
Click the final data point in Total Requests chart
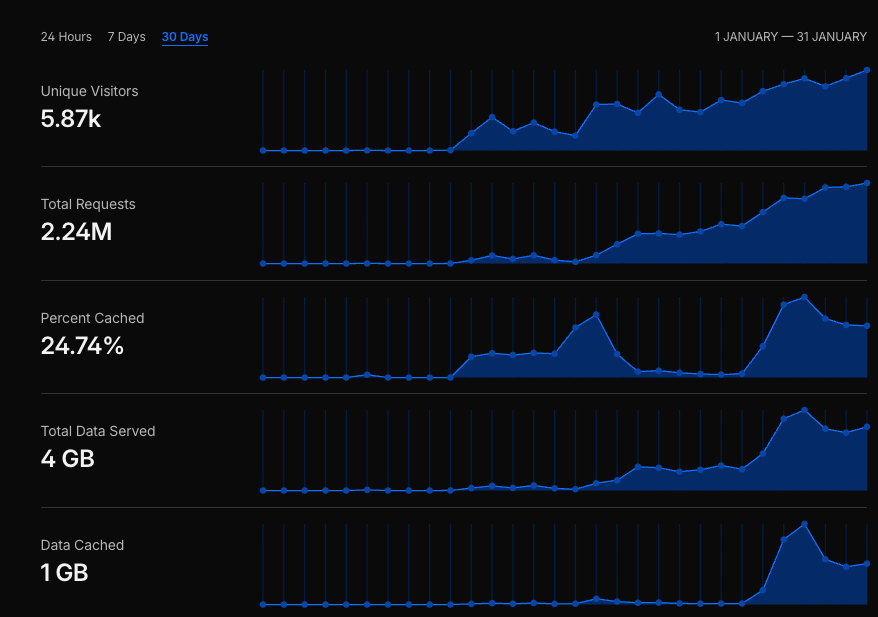click(866, 183)
